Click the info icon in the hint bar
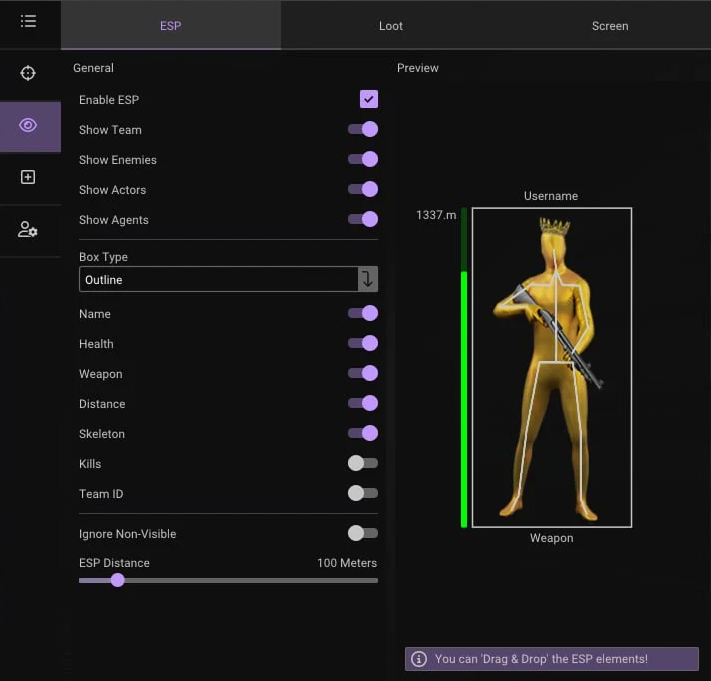The image size is (711, 681). [419, 659]
